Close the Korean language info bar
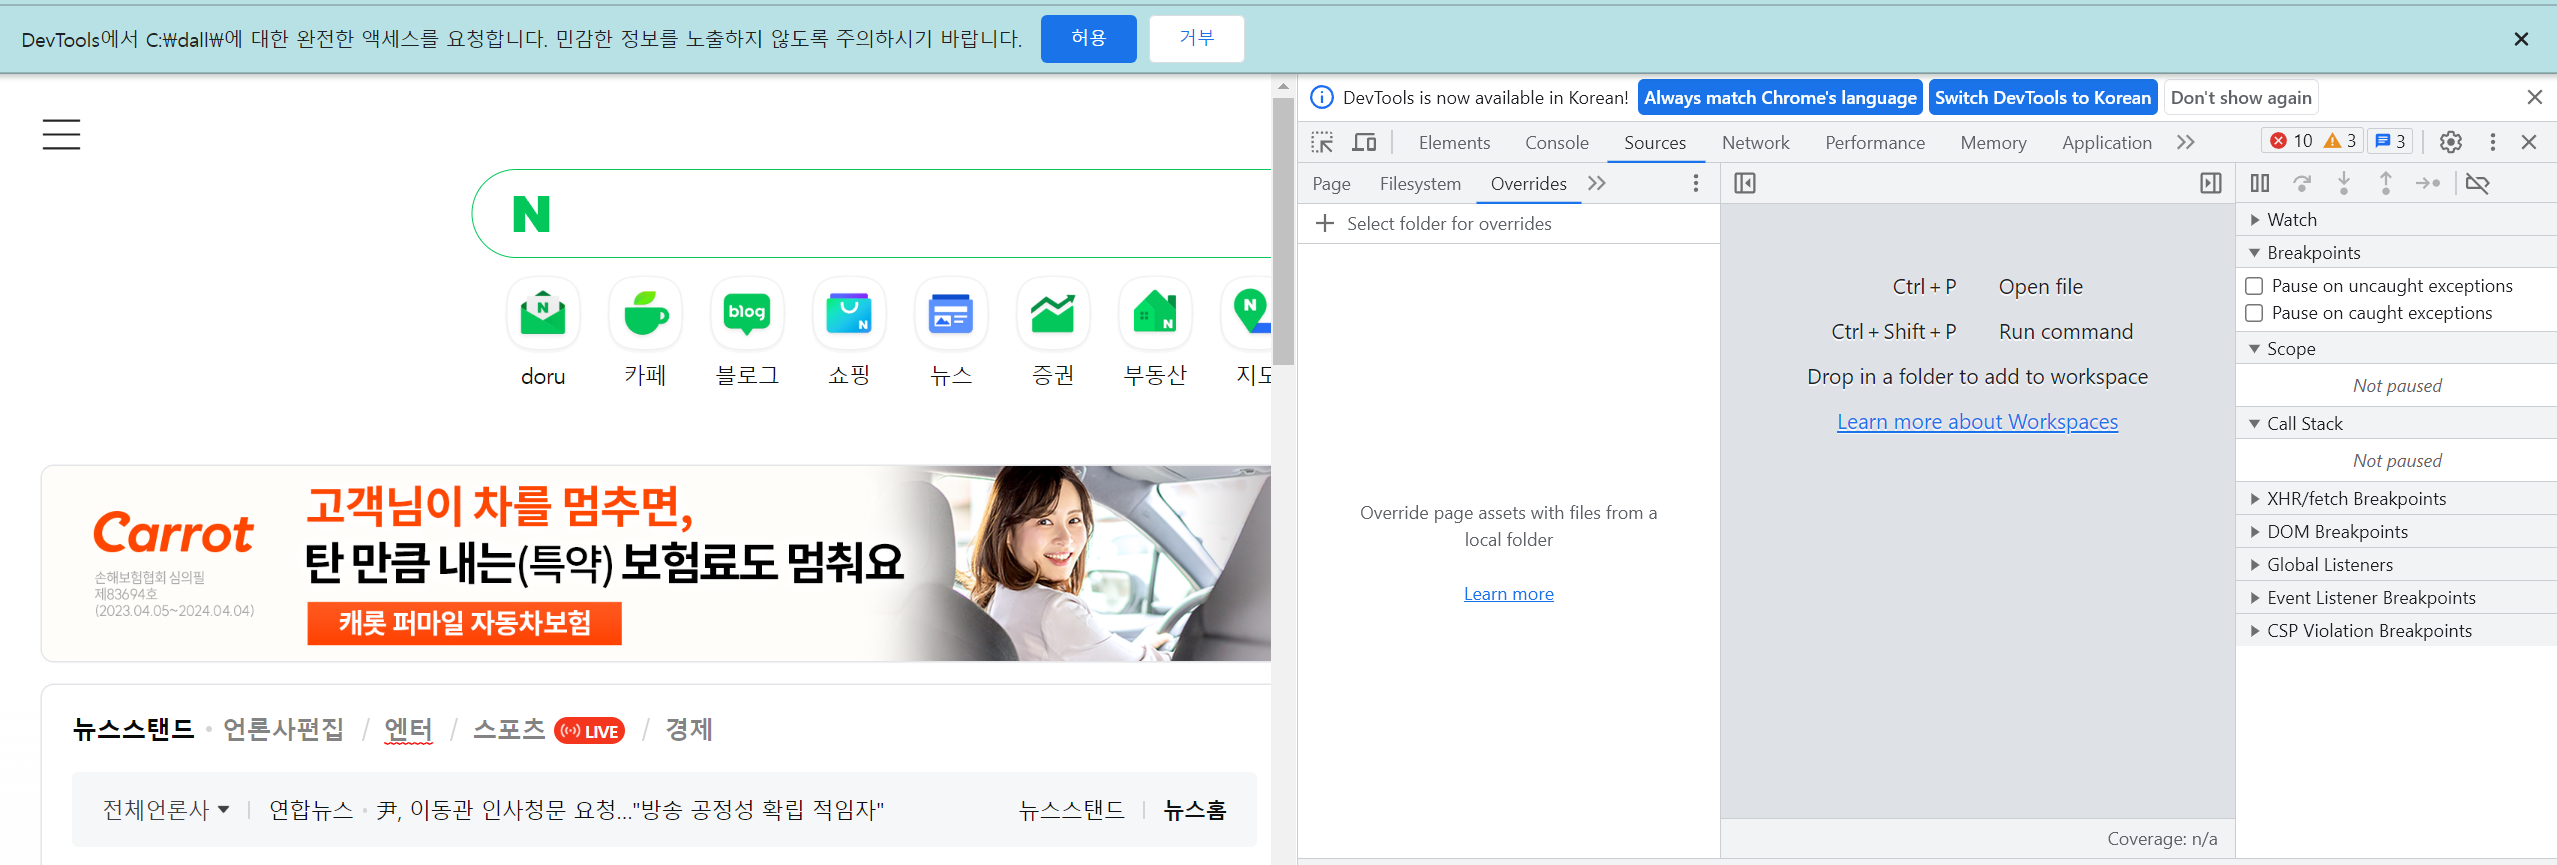 coord(2534,97)
